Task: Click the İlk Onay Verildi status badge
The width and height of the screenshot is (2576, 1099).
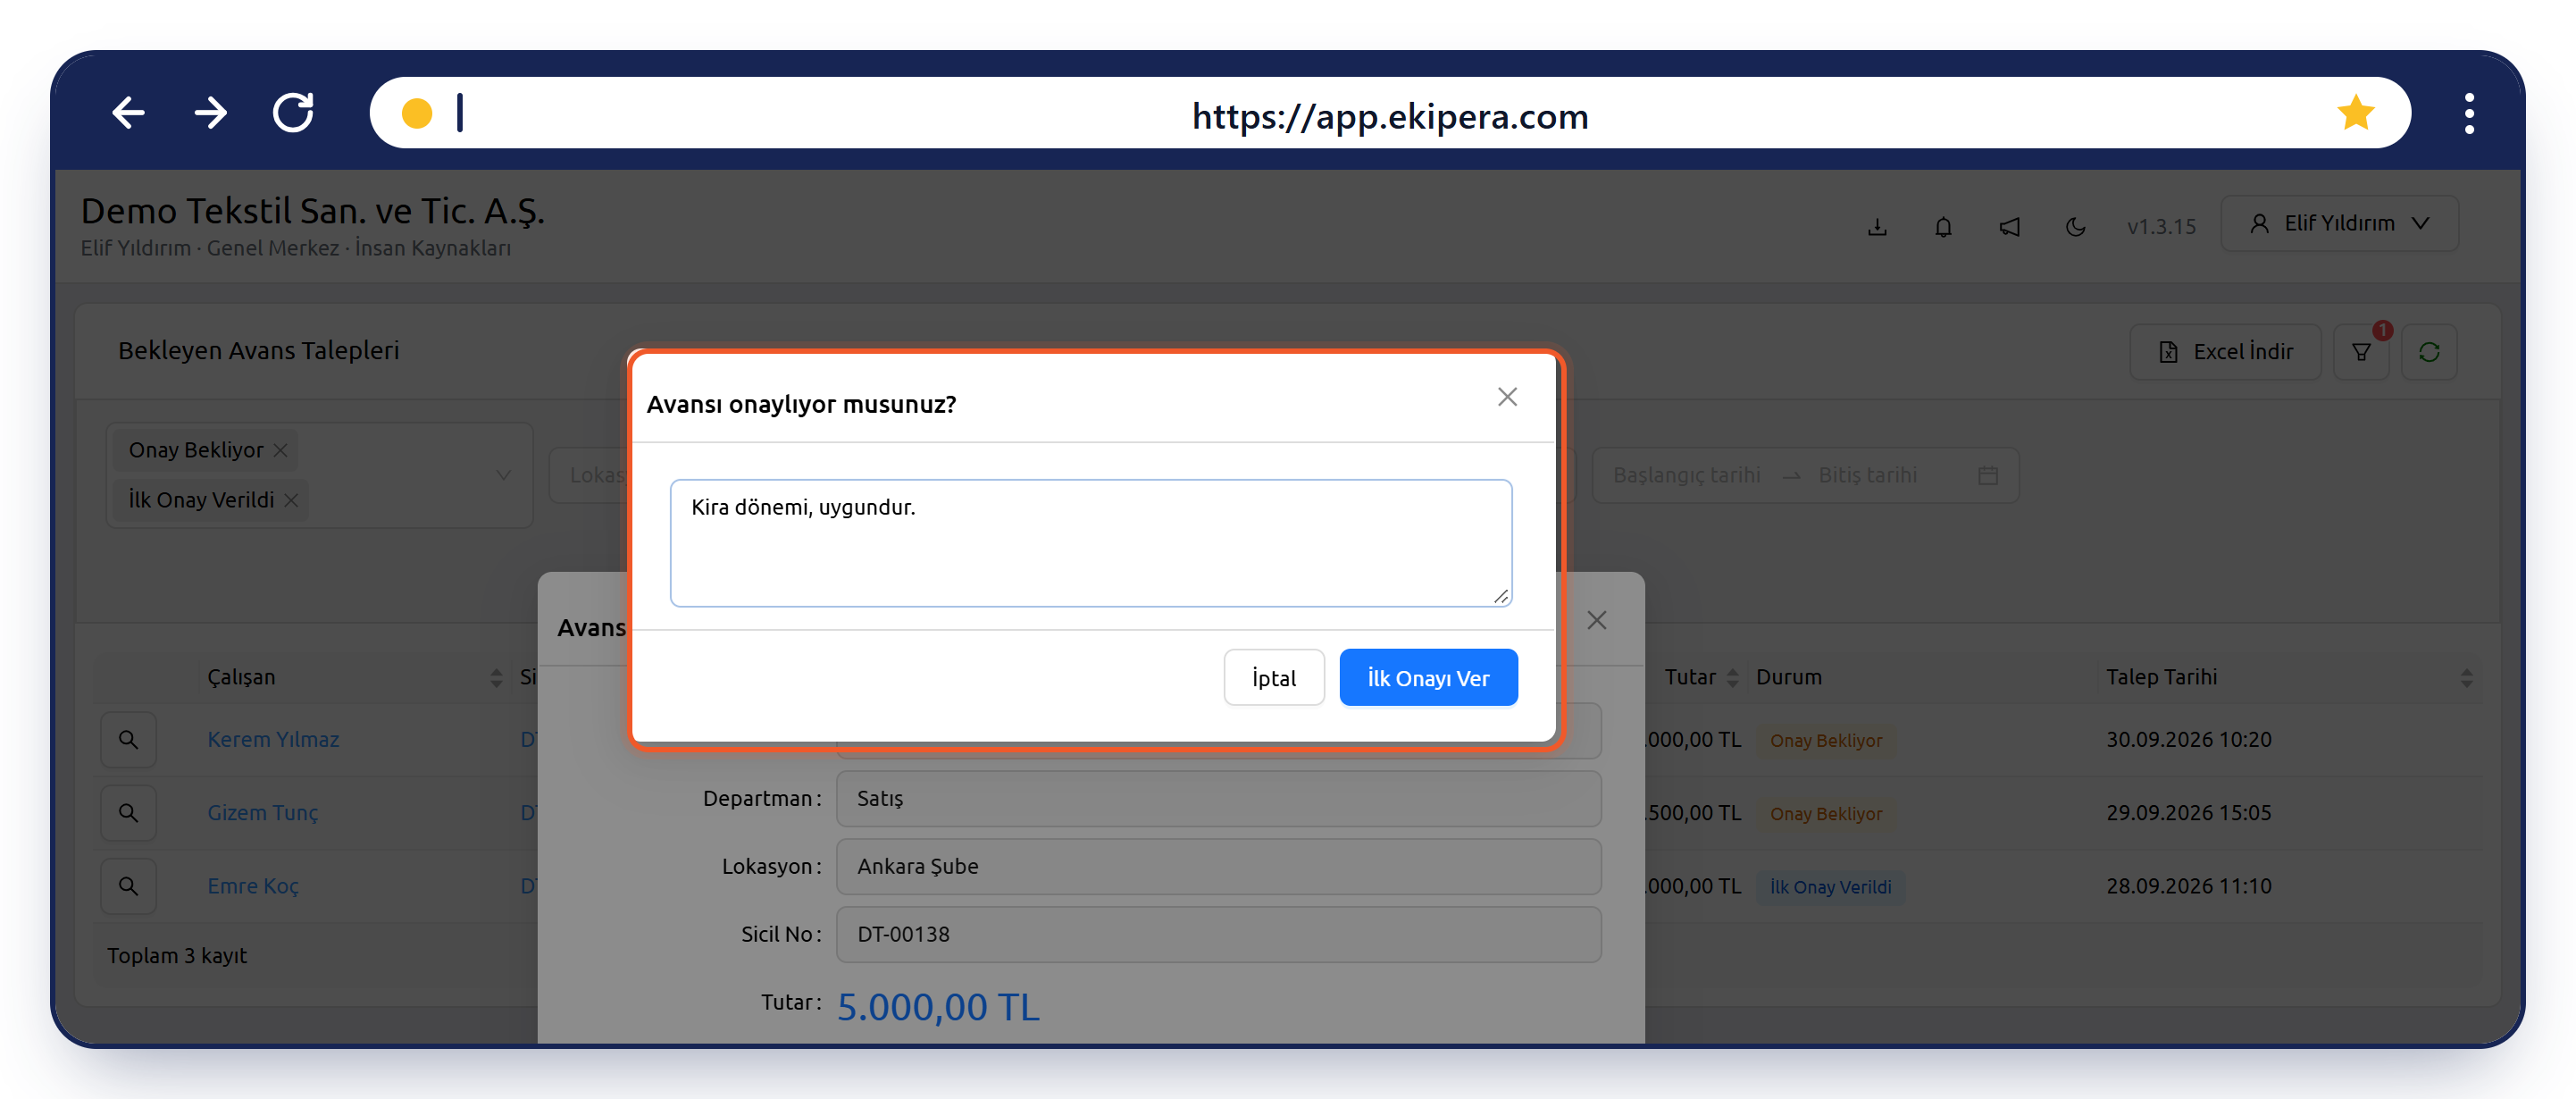Action: coord(1830,886)
